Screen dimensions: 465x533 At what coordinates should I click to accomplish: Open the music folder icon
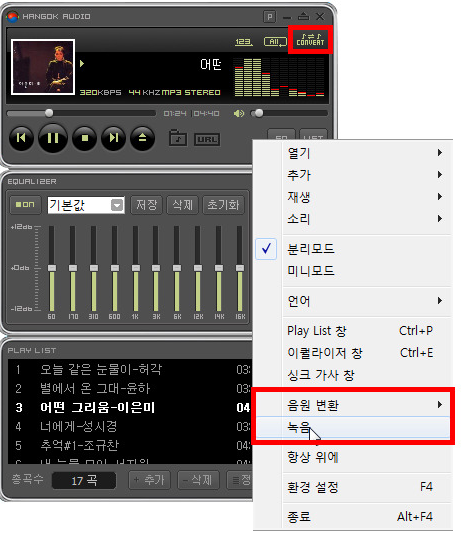[x=178, y=138]
